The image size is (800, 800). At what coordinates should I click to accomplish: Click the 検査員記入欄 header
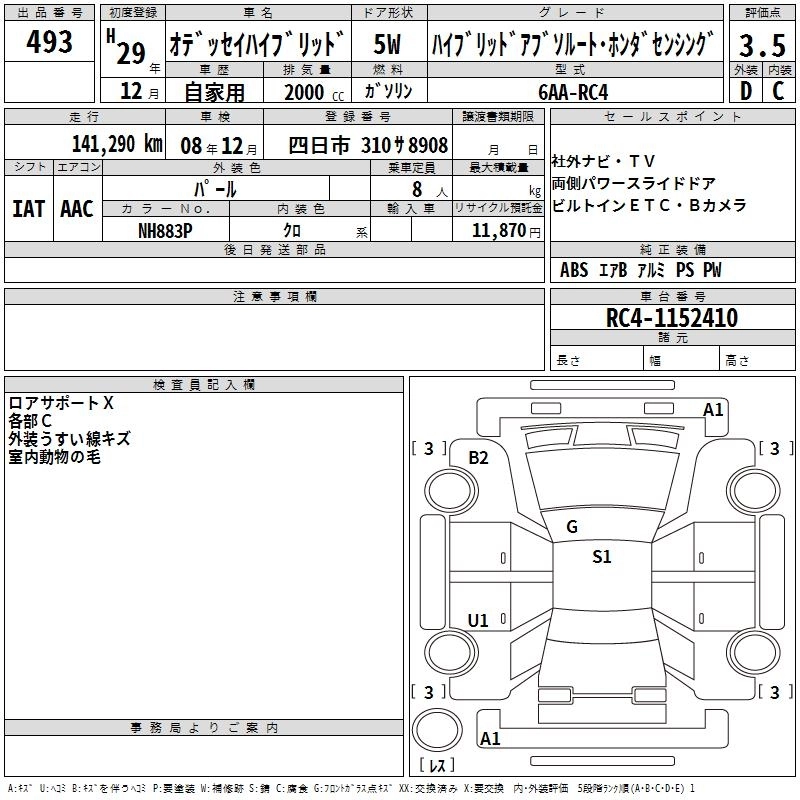click(204, 385)
